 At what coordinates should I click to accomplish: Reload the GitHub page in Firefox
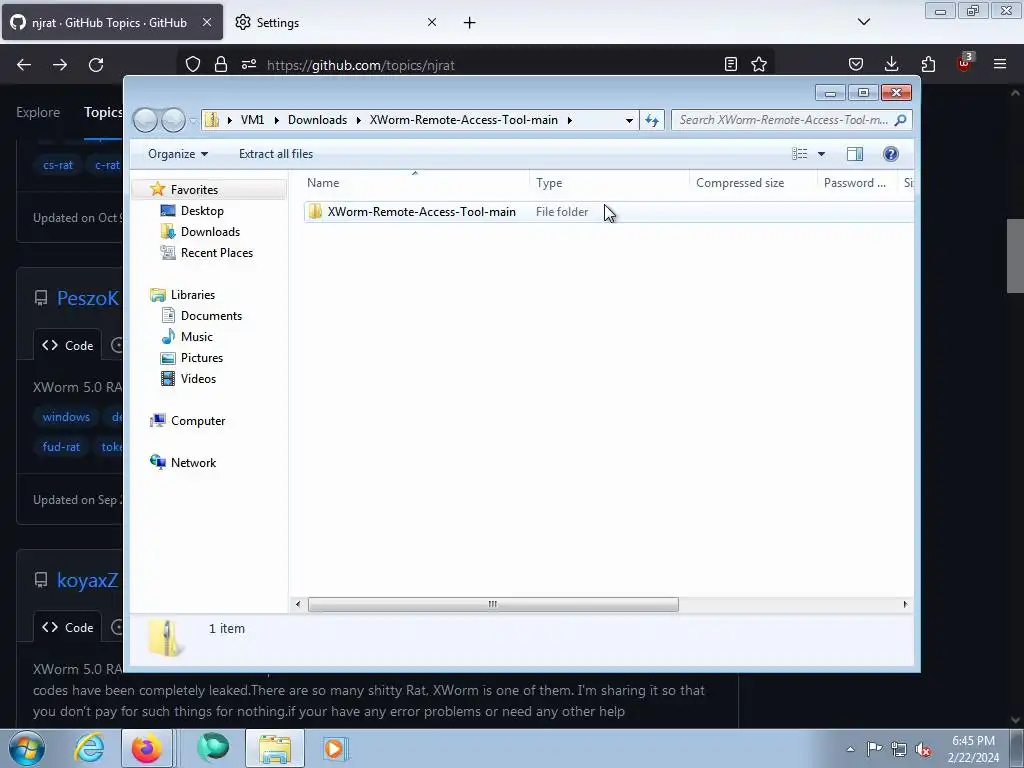click(x=96, y=65)
